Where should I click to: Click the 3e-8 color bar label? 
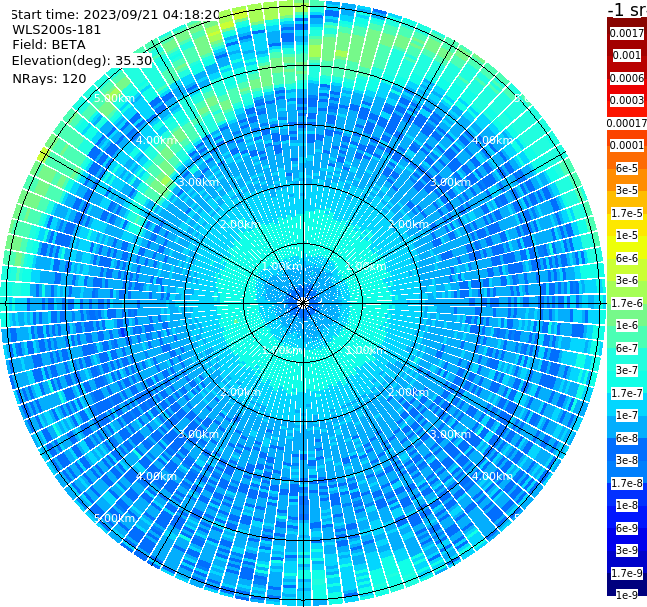point(627,460)
